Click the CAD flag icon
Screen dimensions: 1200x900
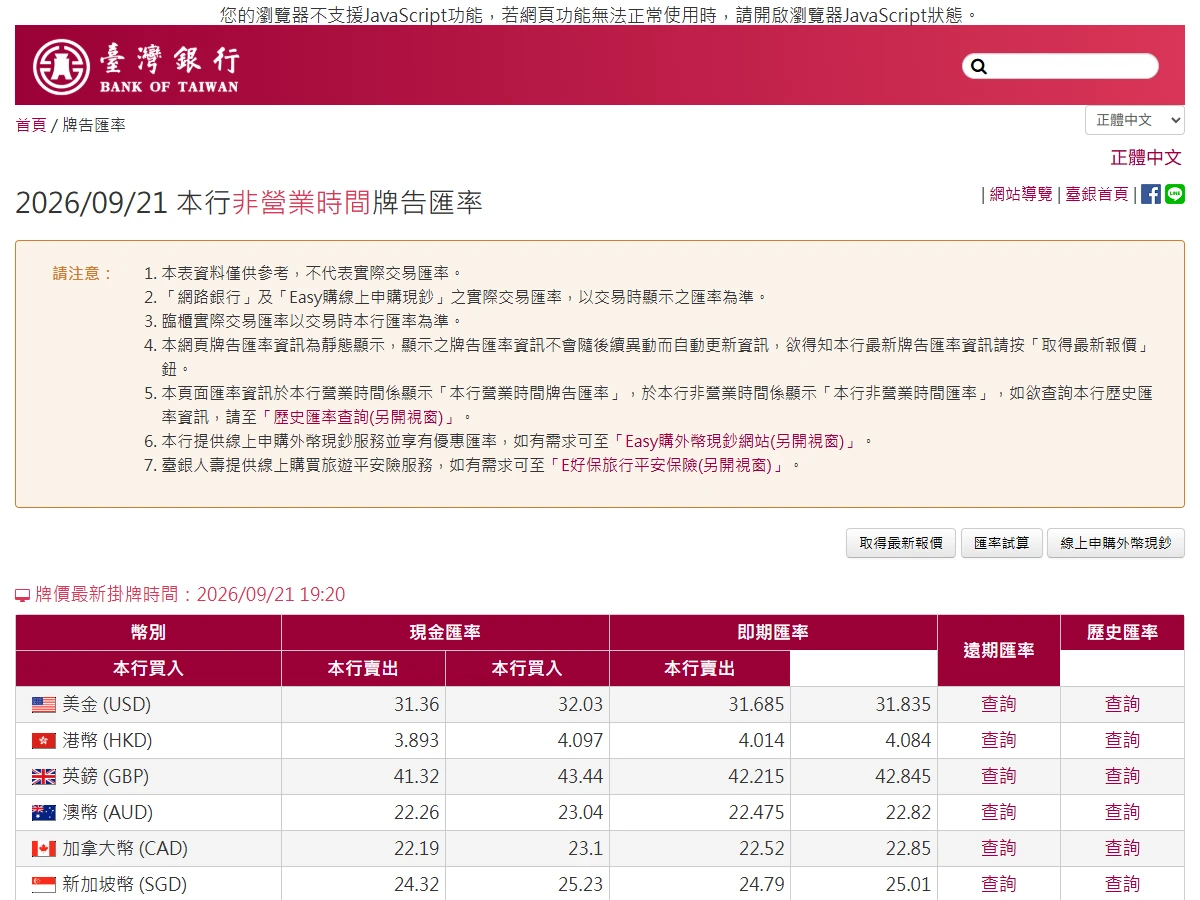pos(44,849)
